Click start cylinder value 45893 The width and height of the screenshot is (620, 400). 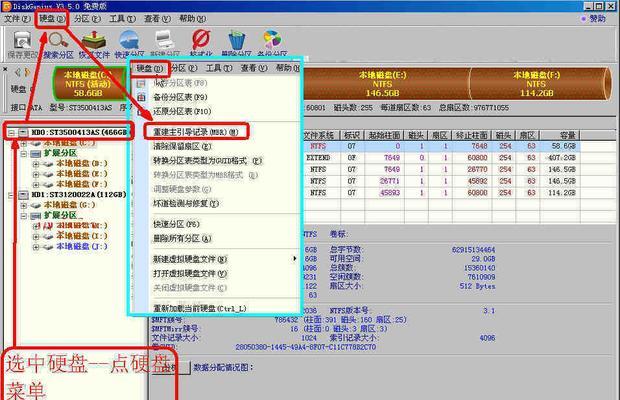coord(390,193)
